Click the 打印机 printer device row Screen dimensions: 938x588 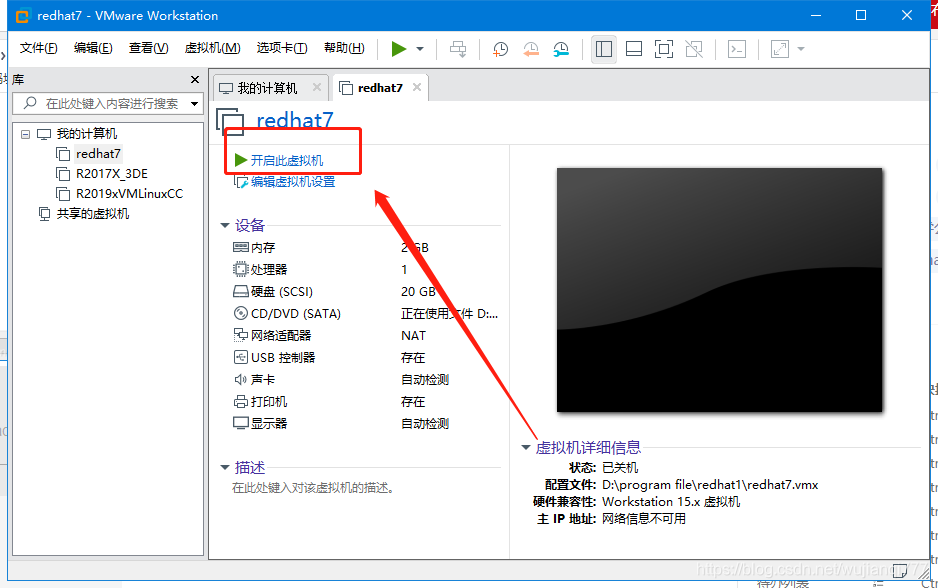pyautogui.click(x=365, y=402)
